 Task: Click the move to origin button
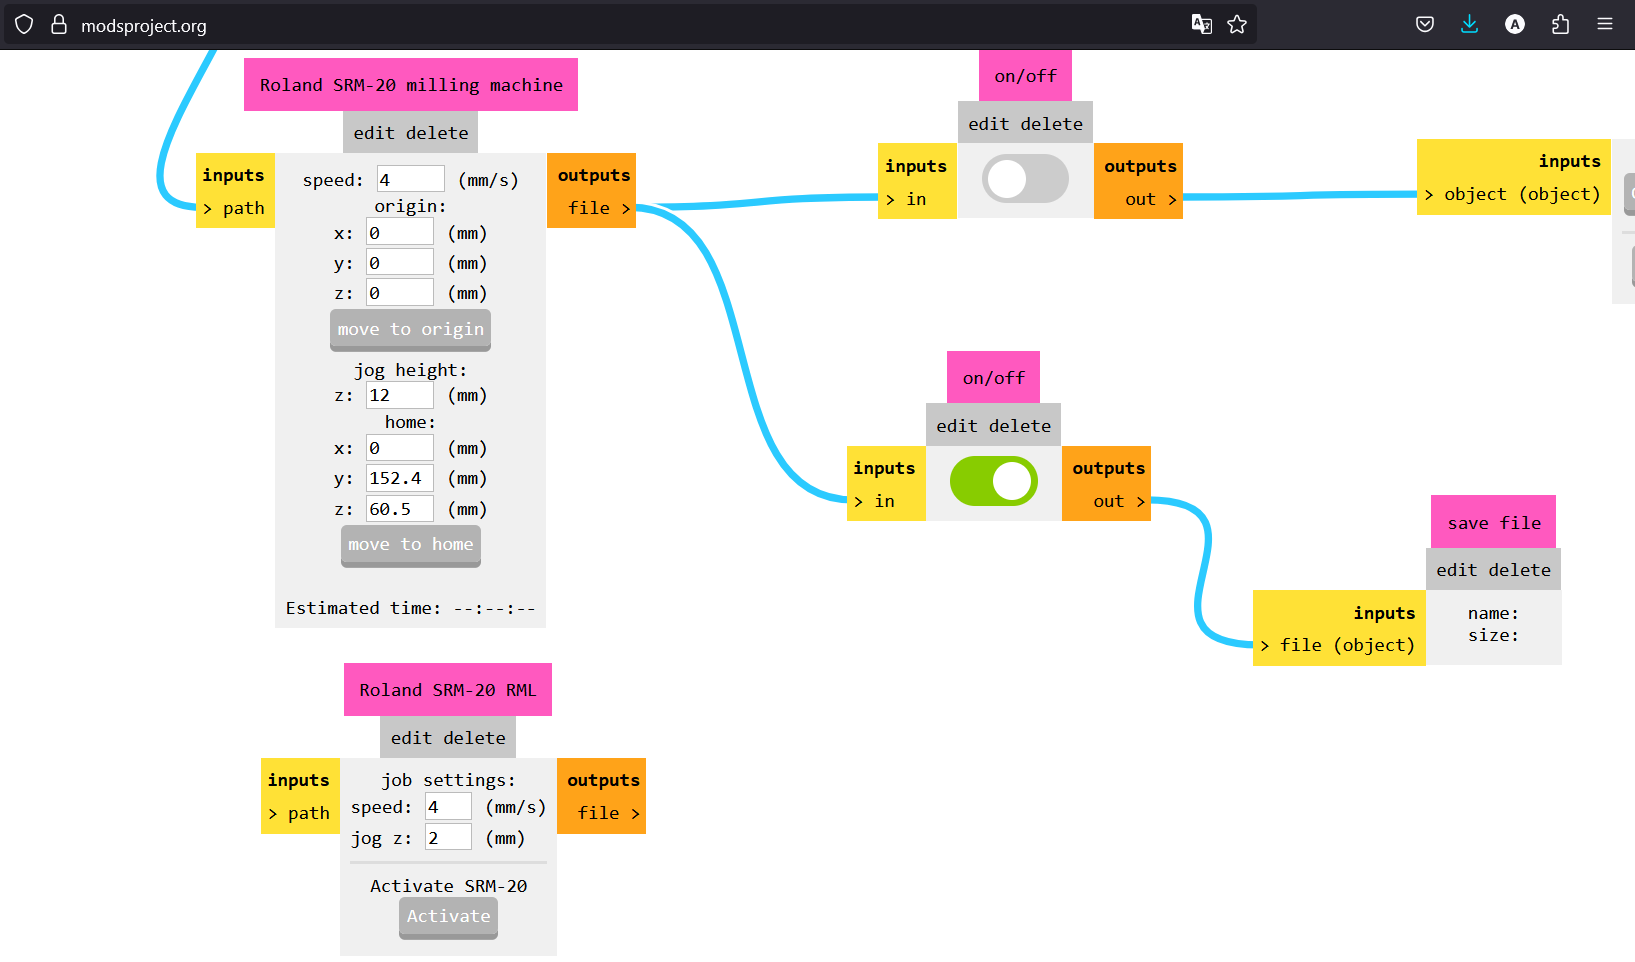tap(410, 330)
